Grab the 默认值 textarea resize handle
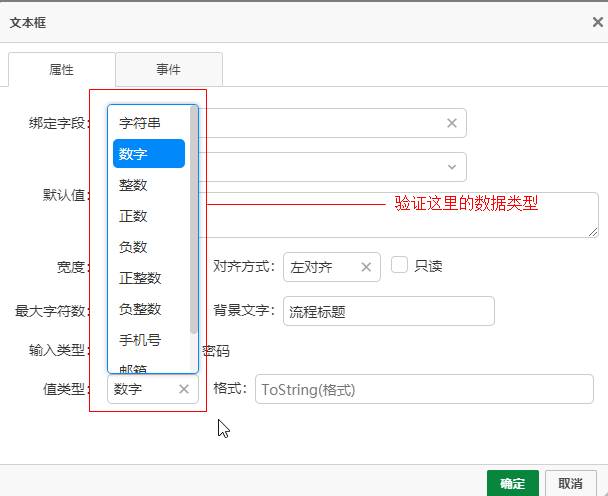Screen dimensions: 608x496 [593, 232]
